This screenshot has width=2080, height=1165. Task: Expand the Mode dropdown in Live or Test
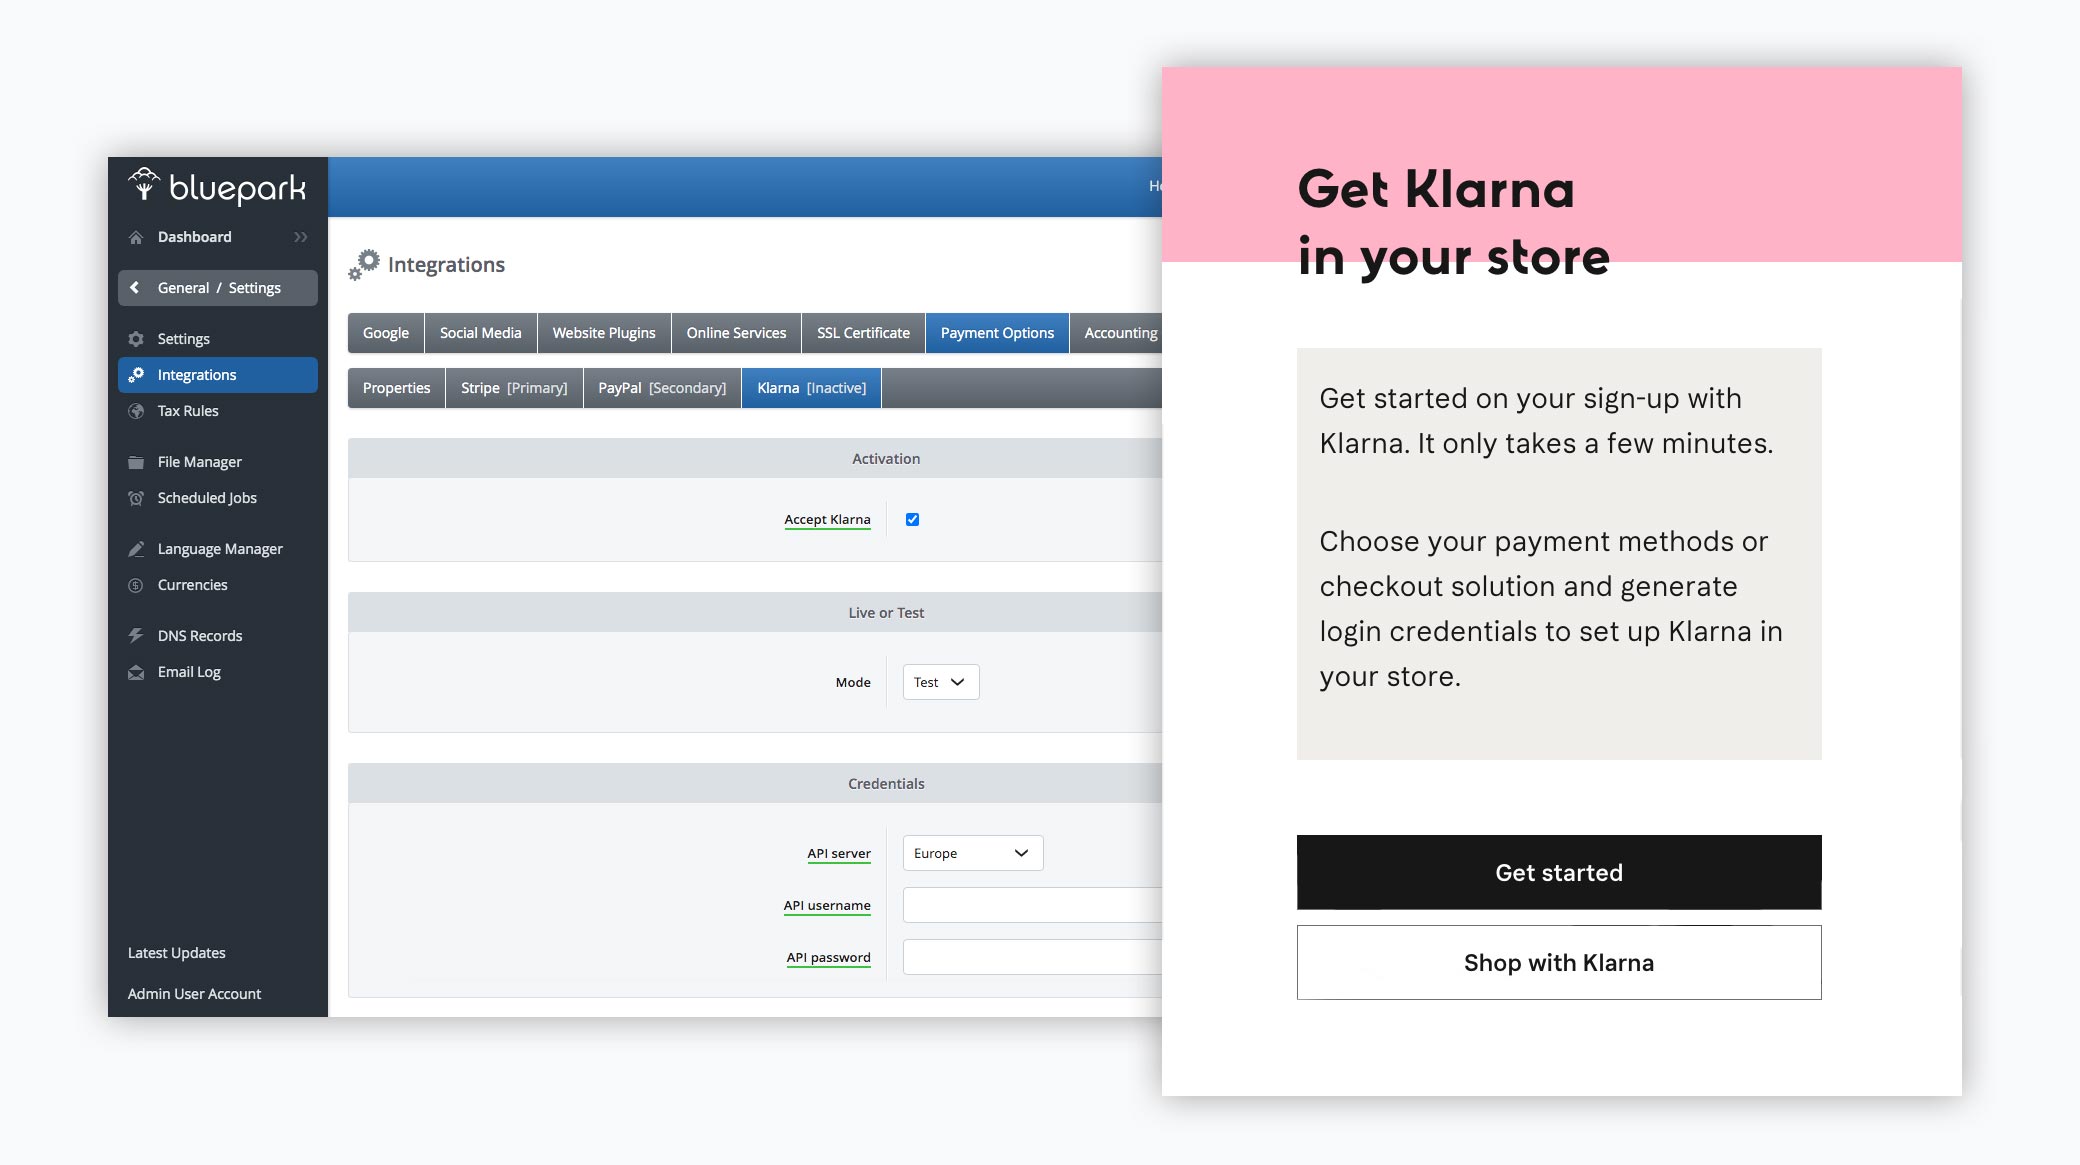tap(940, 681)
